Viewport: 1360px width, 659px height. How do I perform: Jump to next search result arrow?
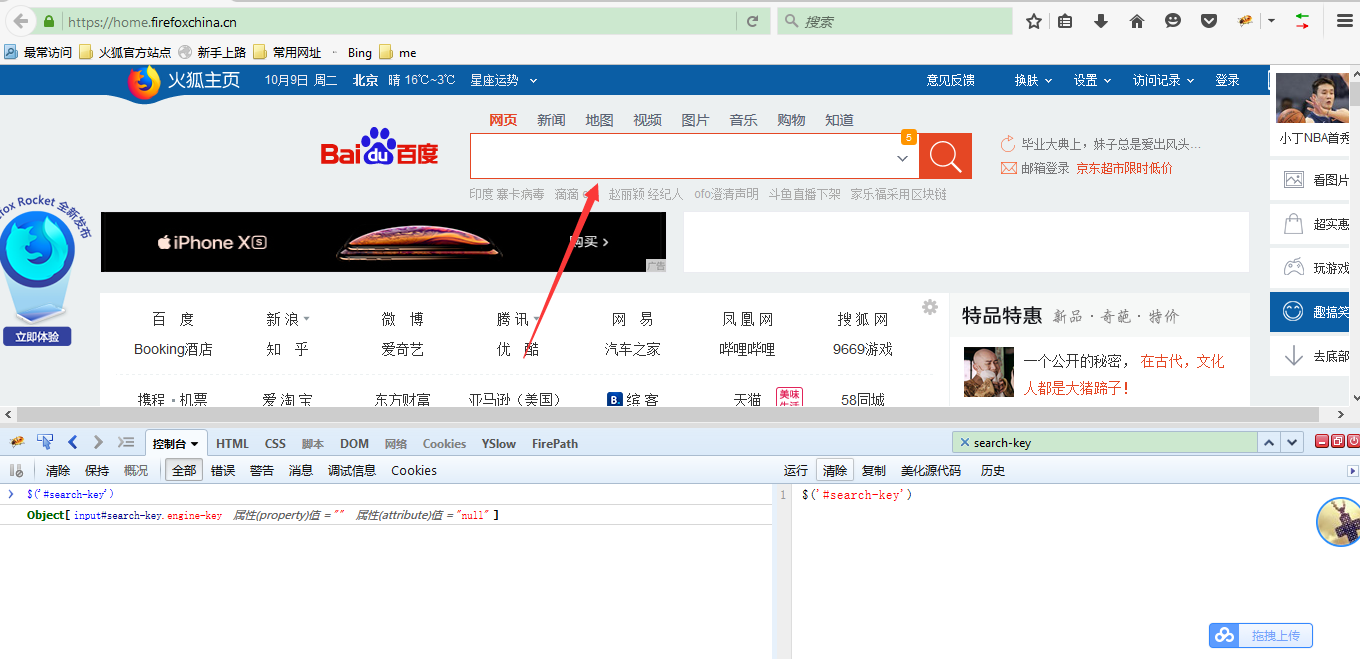[x=1292, y=442]
